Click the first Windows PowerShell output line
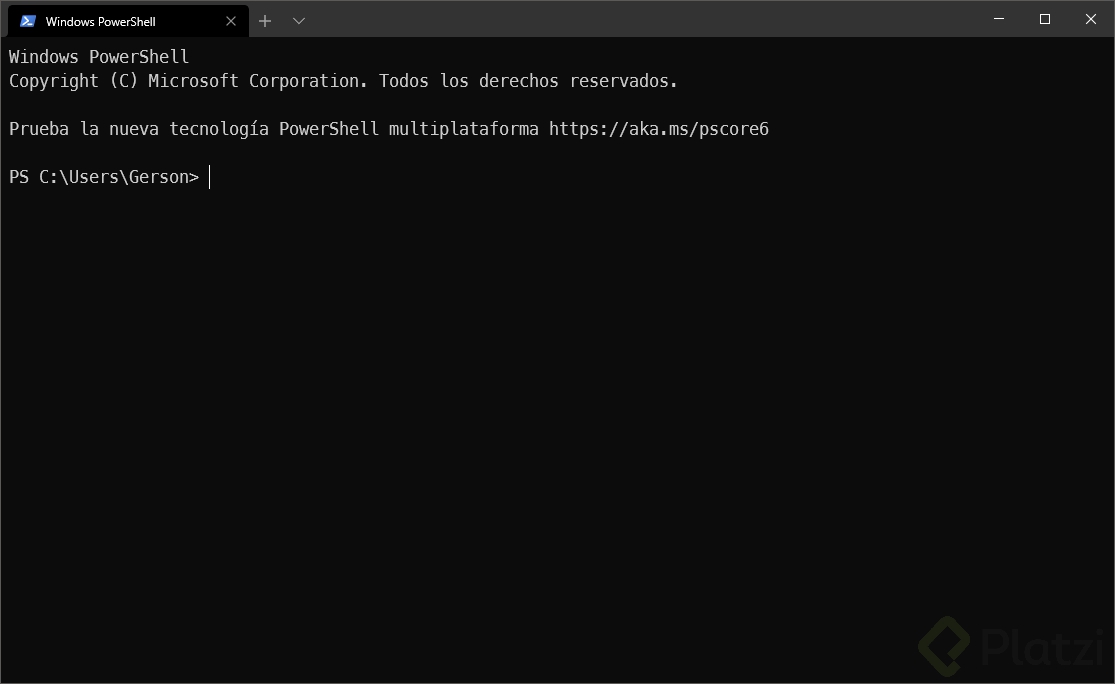The image size is (1115, 684). click(99, 57)
